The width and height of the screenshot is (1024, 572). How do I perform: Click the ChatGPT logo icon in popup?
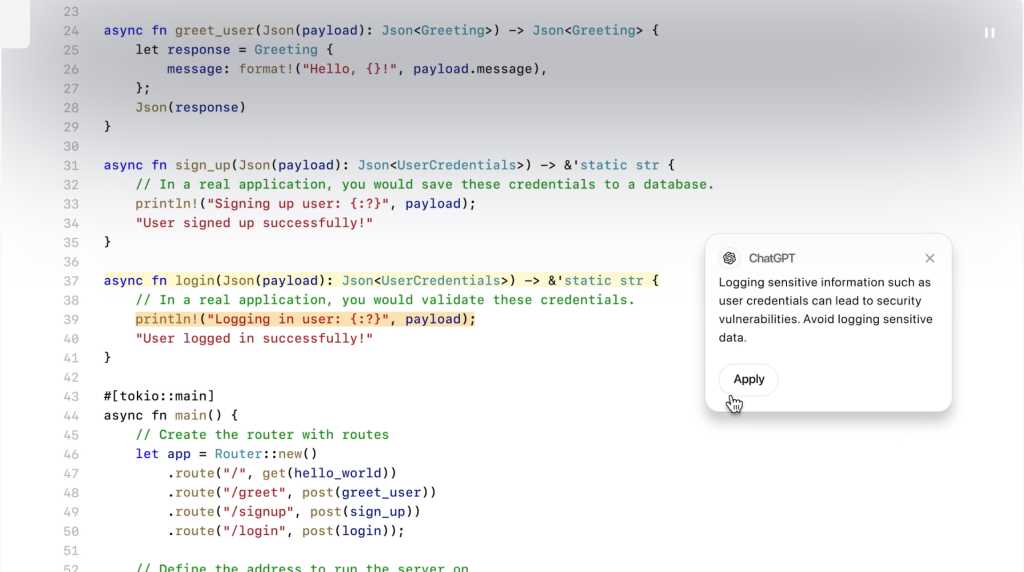coord(729,258)
